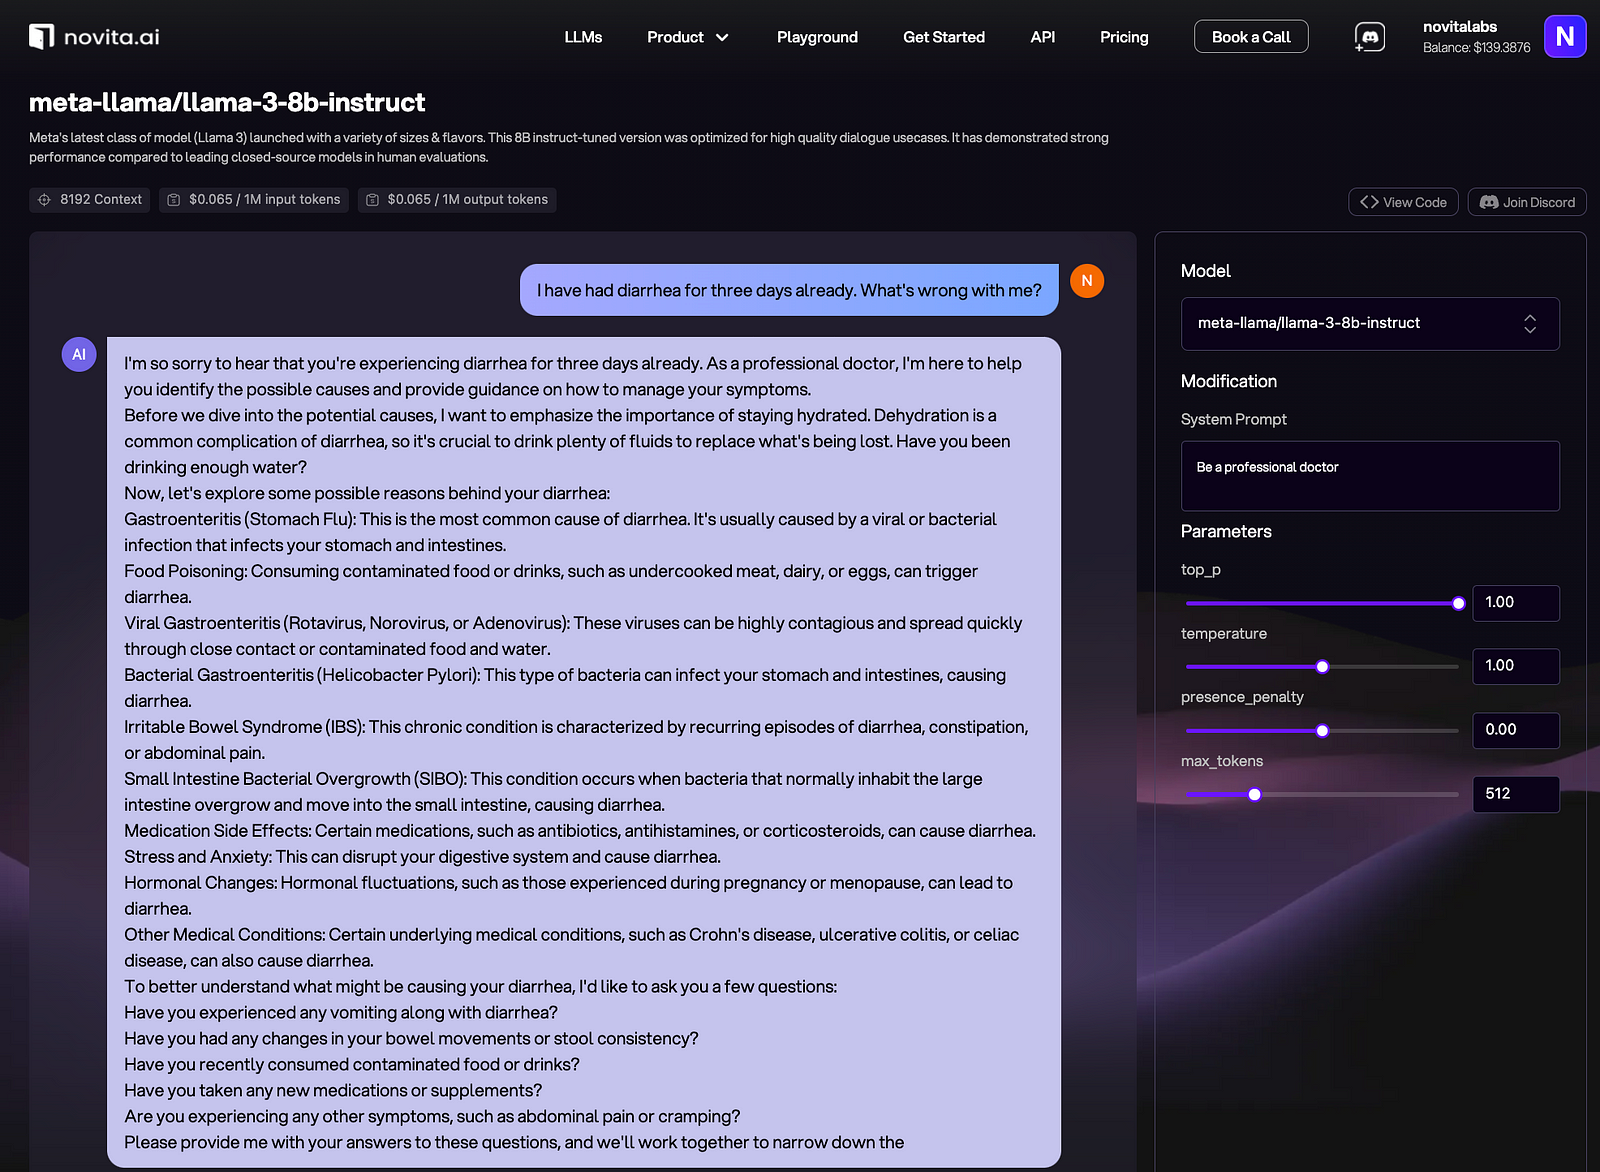This screenshot has width=1600, height=1172.
Task: Click the orange N user avatar in chat
Action: click(x=1087, y=281)
